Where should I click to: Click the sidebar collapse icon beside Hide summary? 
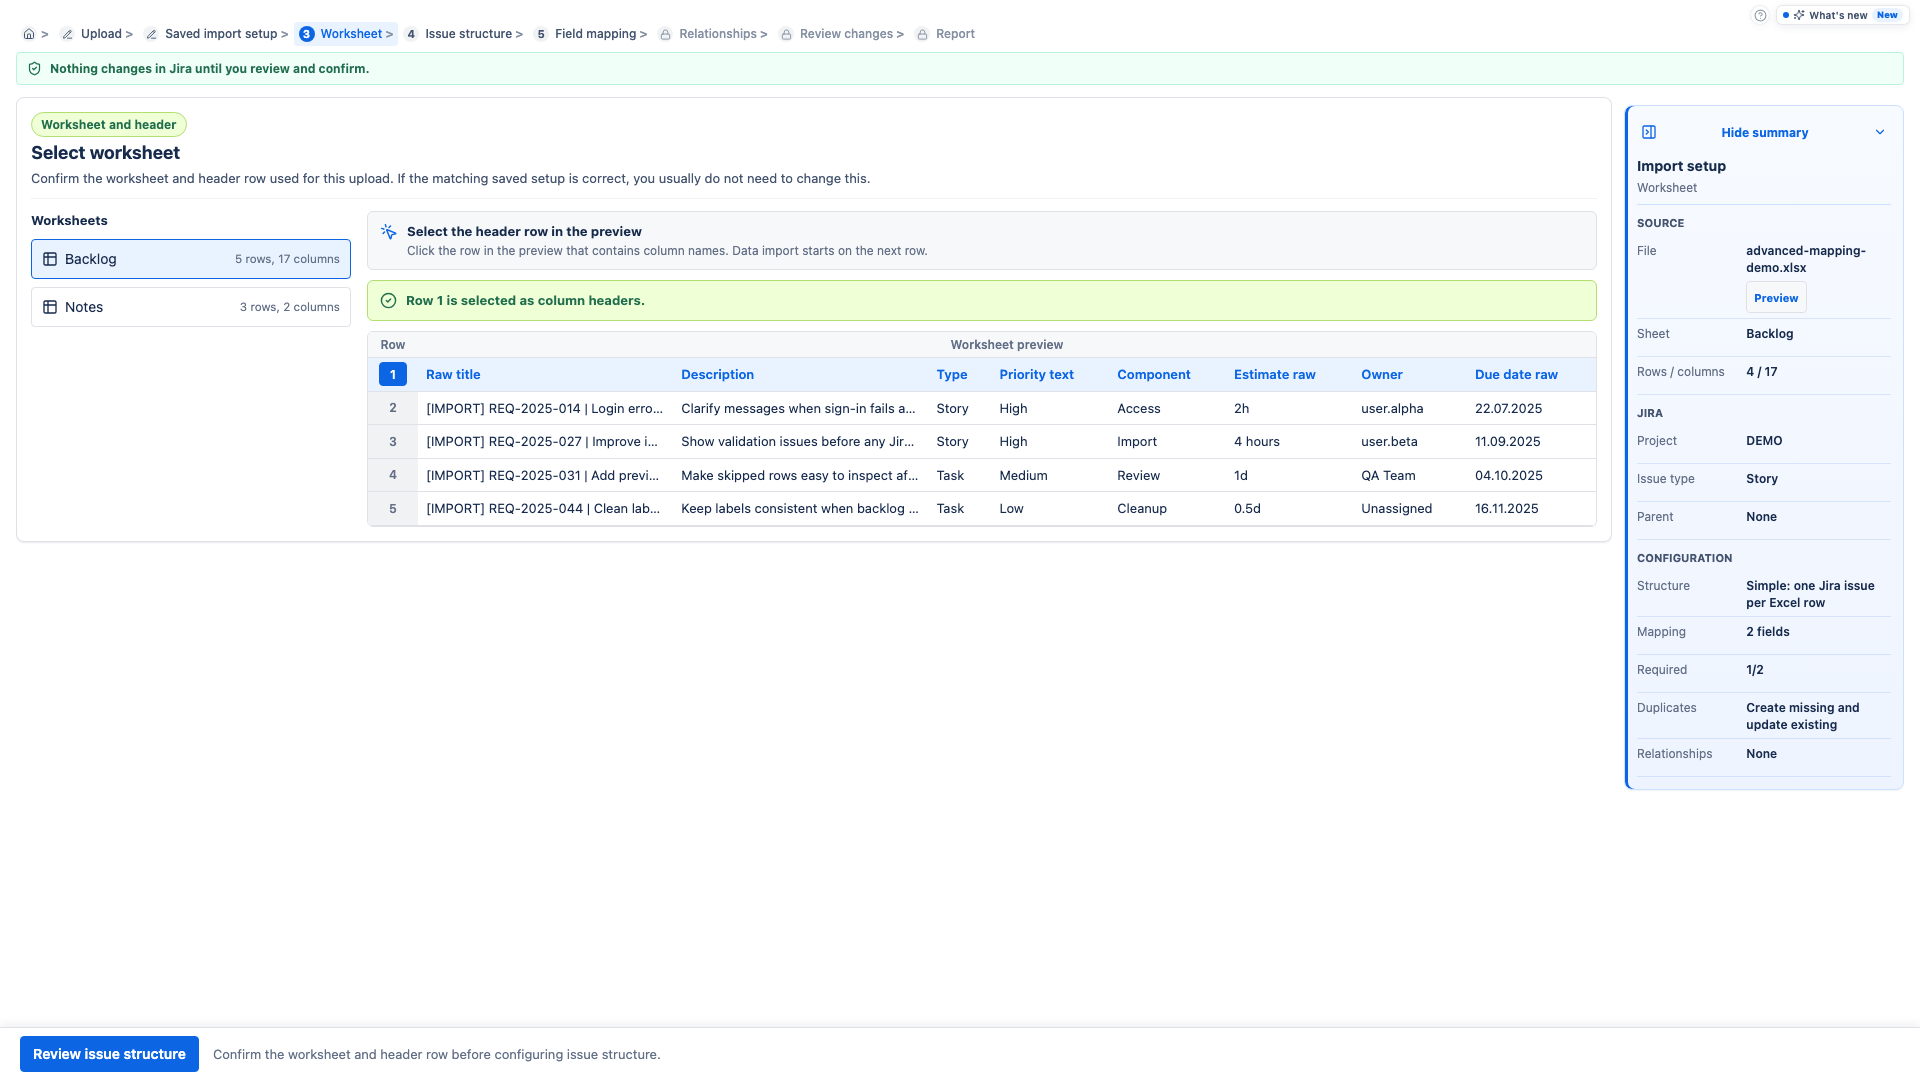(x=1649, y=132)
